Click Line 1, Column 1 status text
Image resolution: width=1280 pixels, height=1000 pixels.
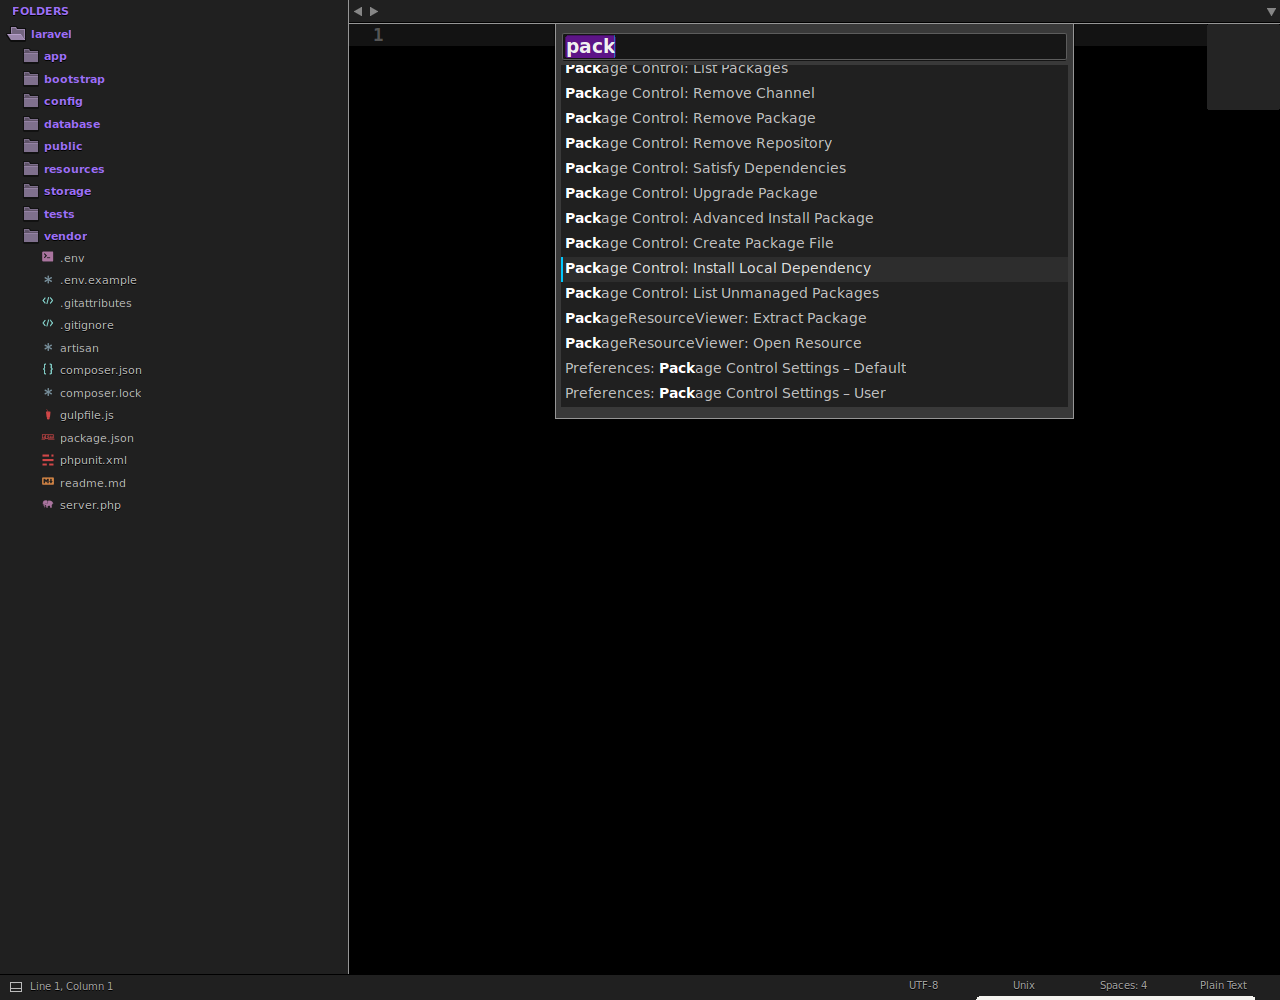click(71, 986)
